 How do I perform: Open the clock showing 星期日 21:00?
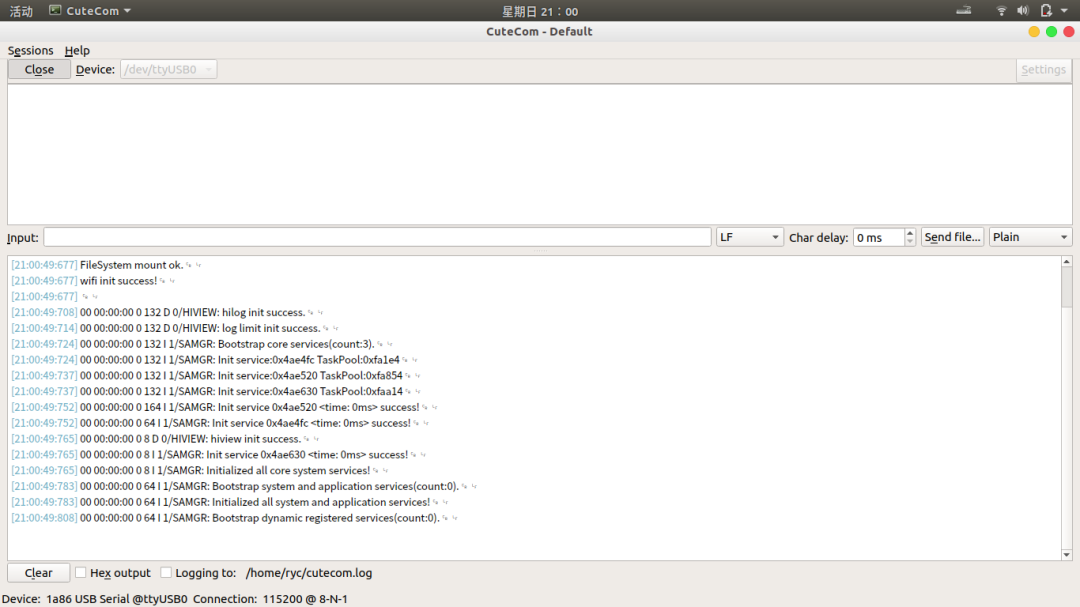pyautogui.click(x=540, y=11)
